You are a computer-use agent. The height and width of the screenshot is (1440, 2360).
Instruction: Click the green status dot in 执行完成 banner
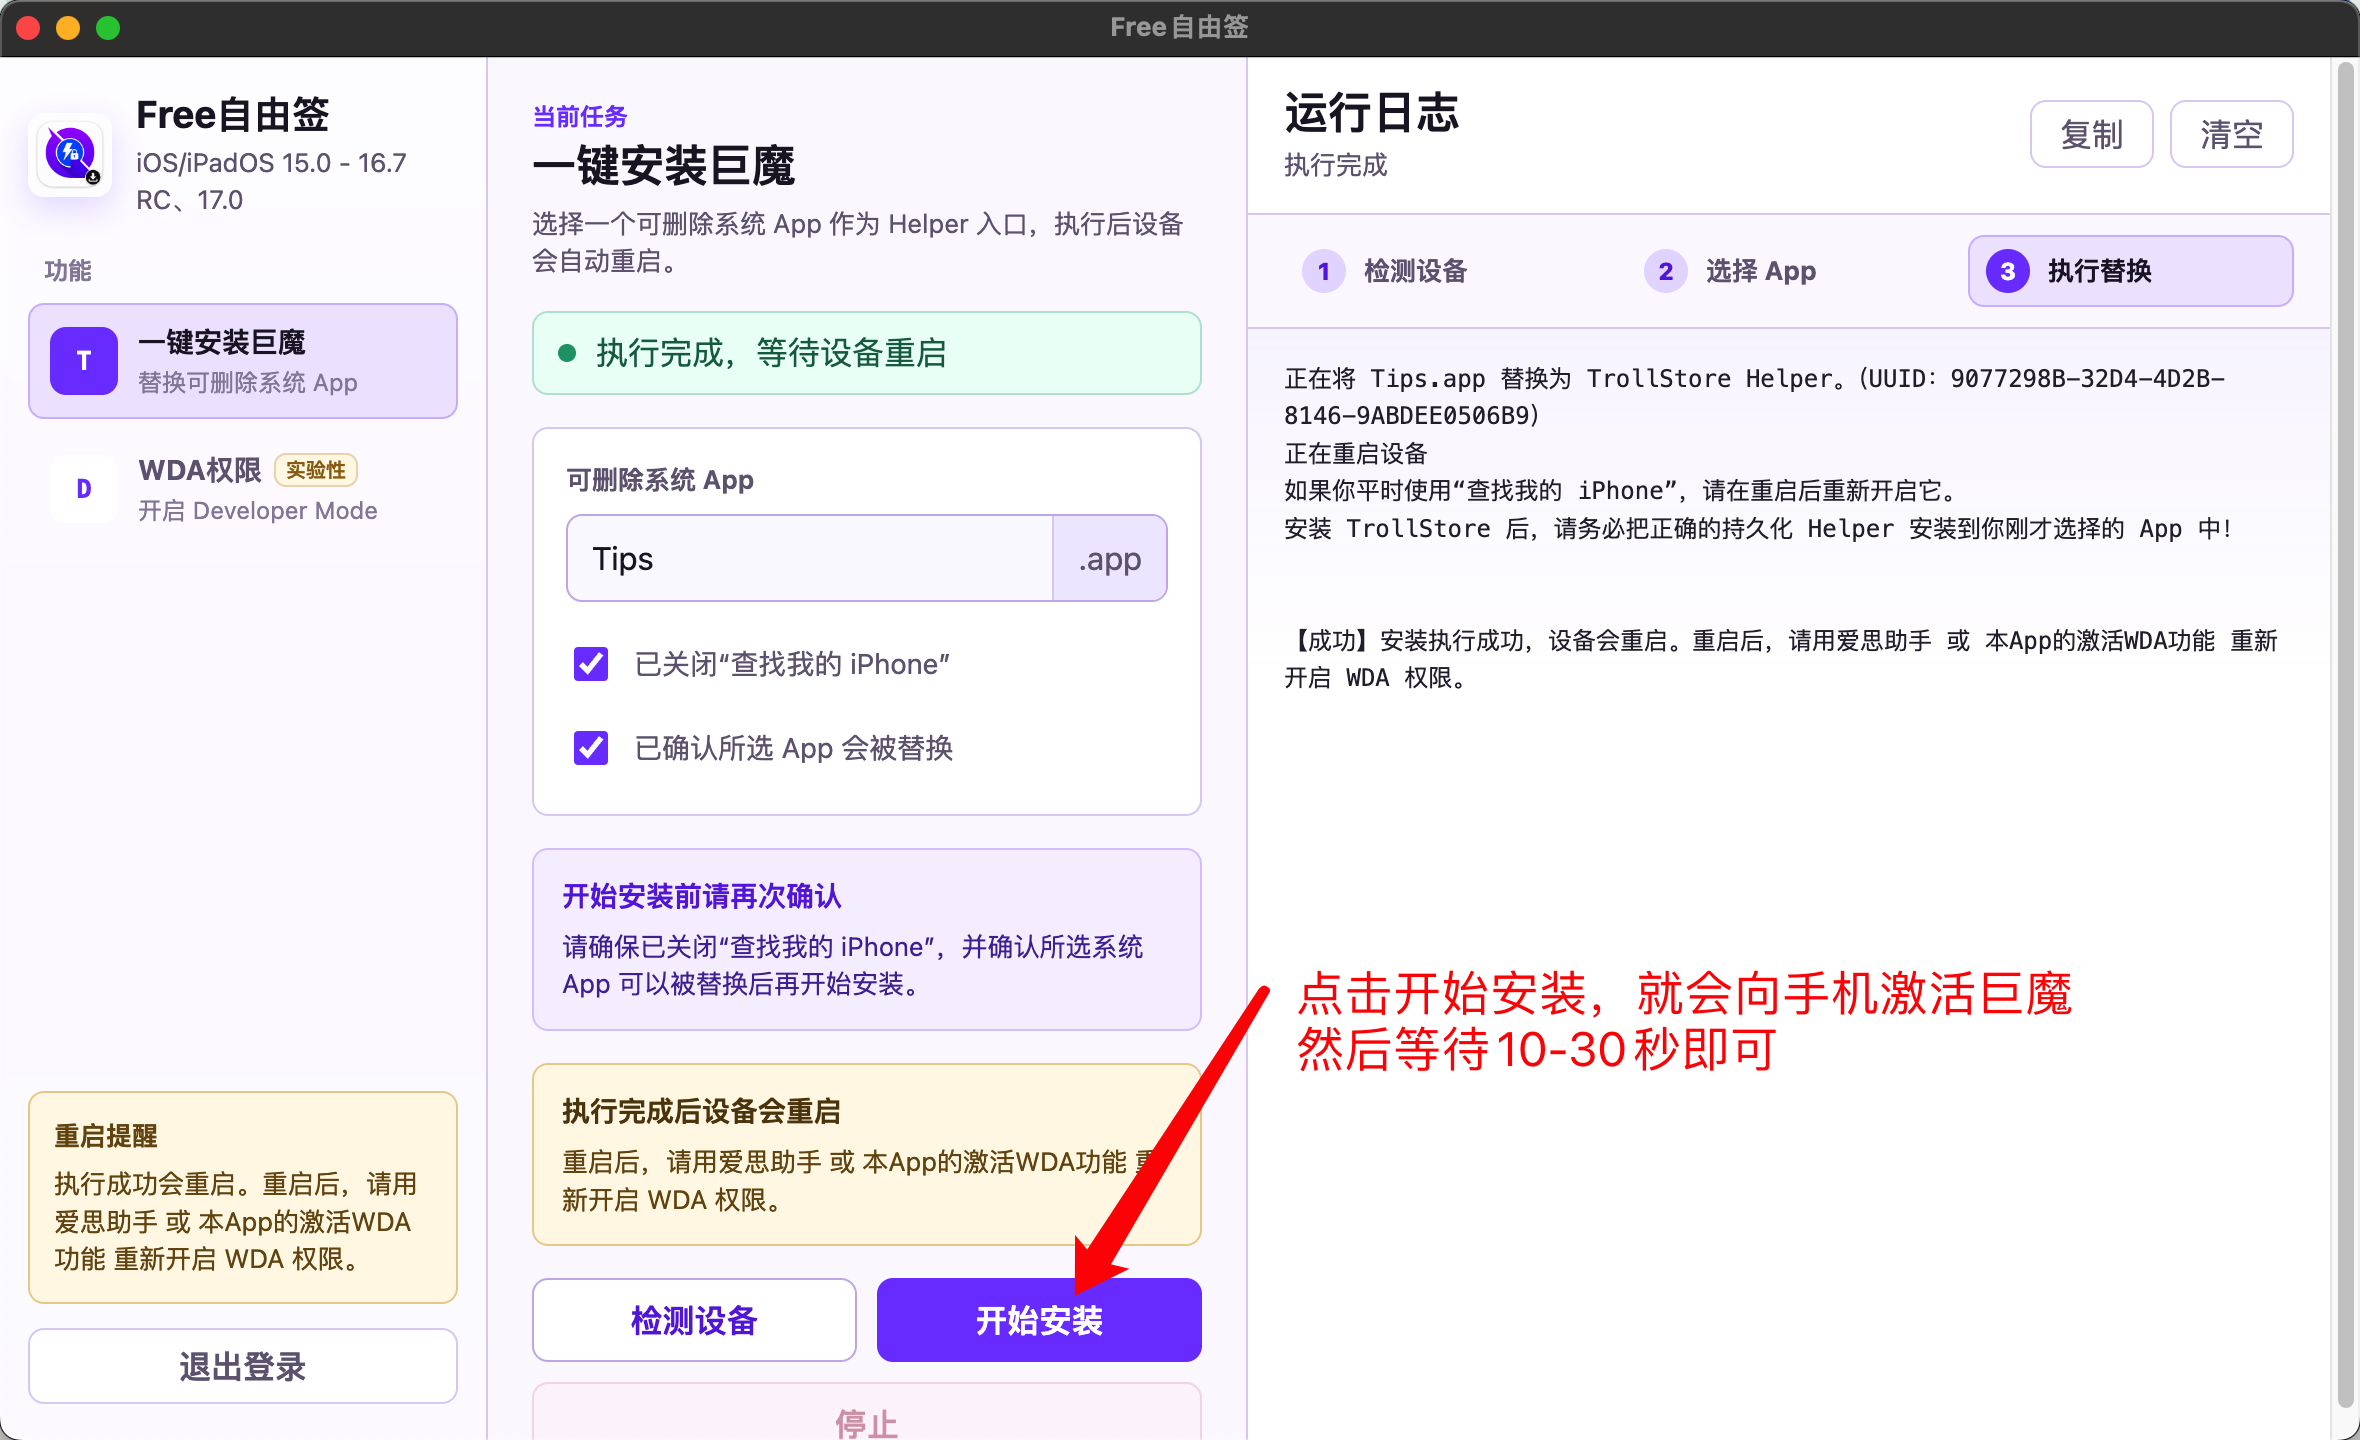(567, 353)
